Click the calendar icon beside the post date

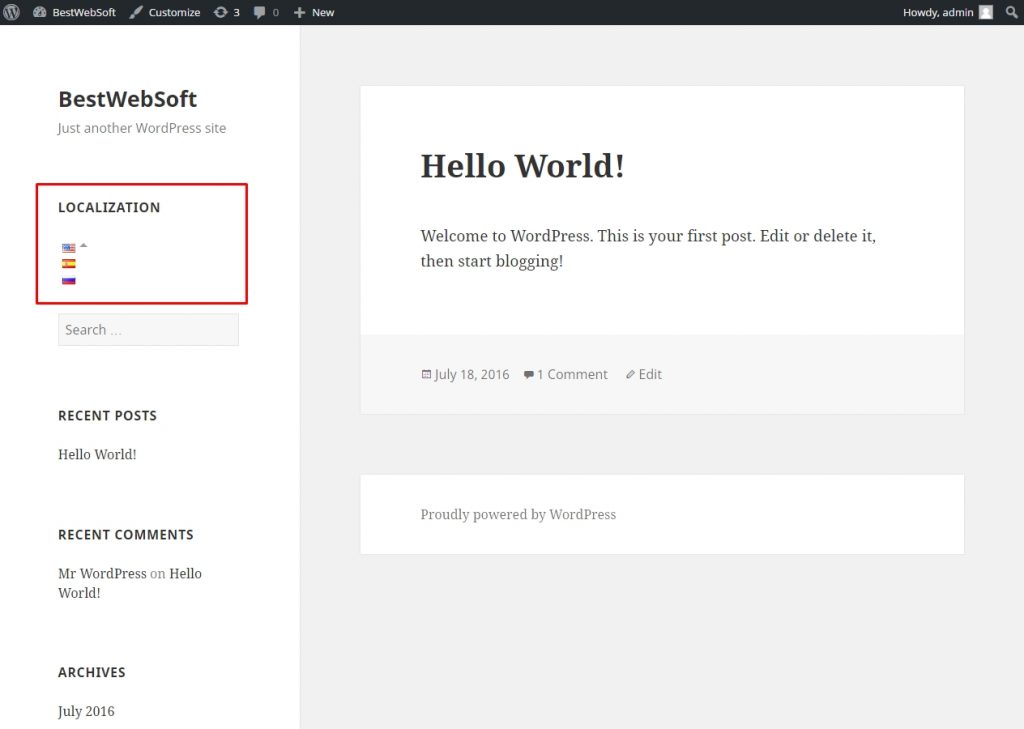pos(426,374)
